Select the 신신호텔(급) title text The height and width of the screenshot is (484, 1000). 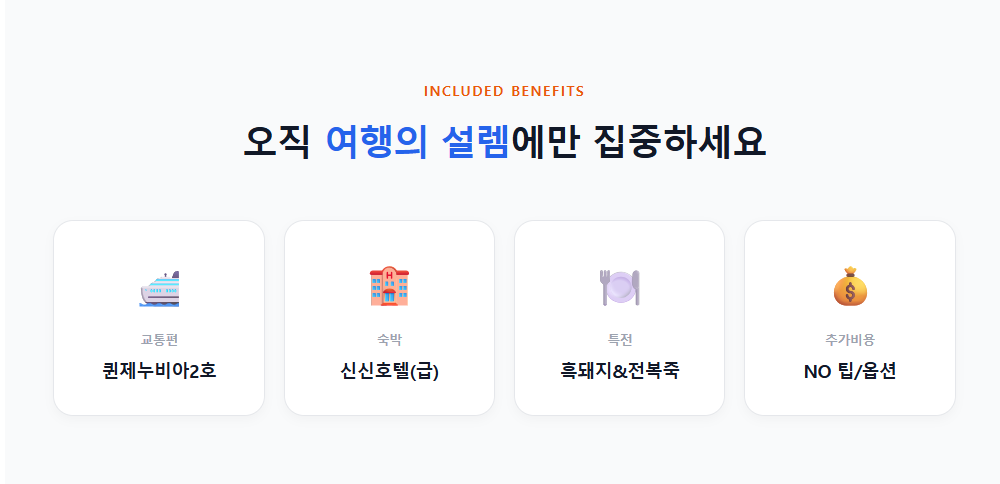(389, 371)
